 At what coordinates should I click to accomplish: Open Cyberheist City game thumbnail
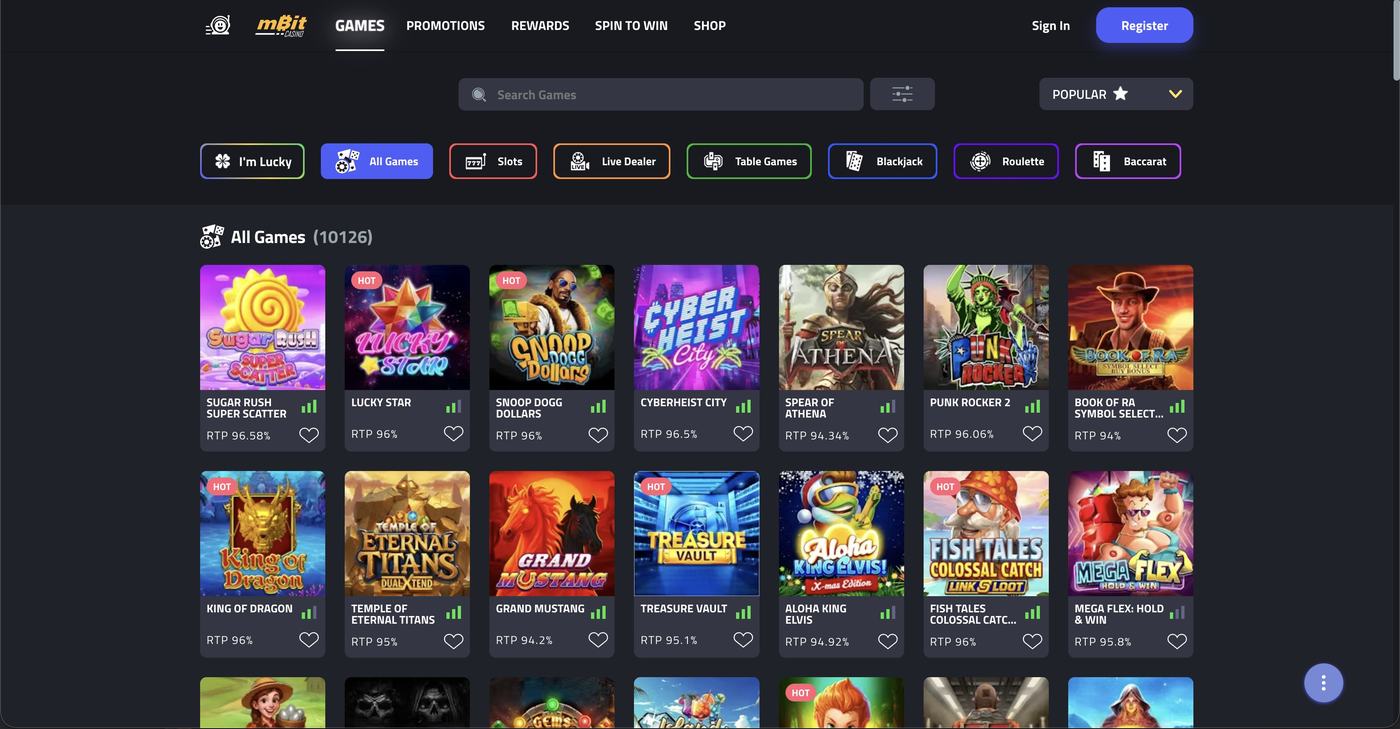(x=696, y=327)
